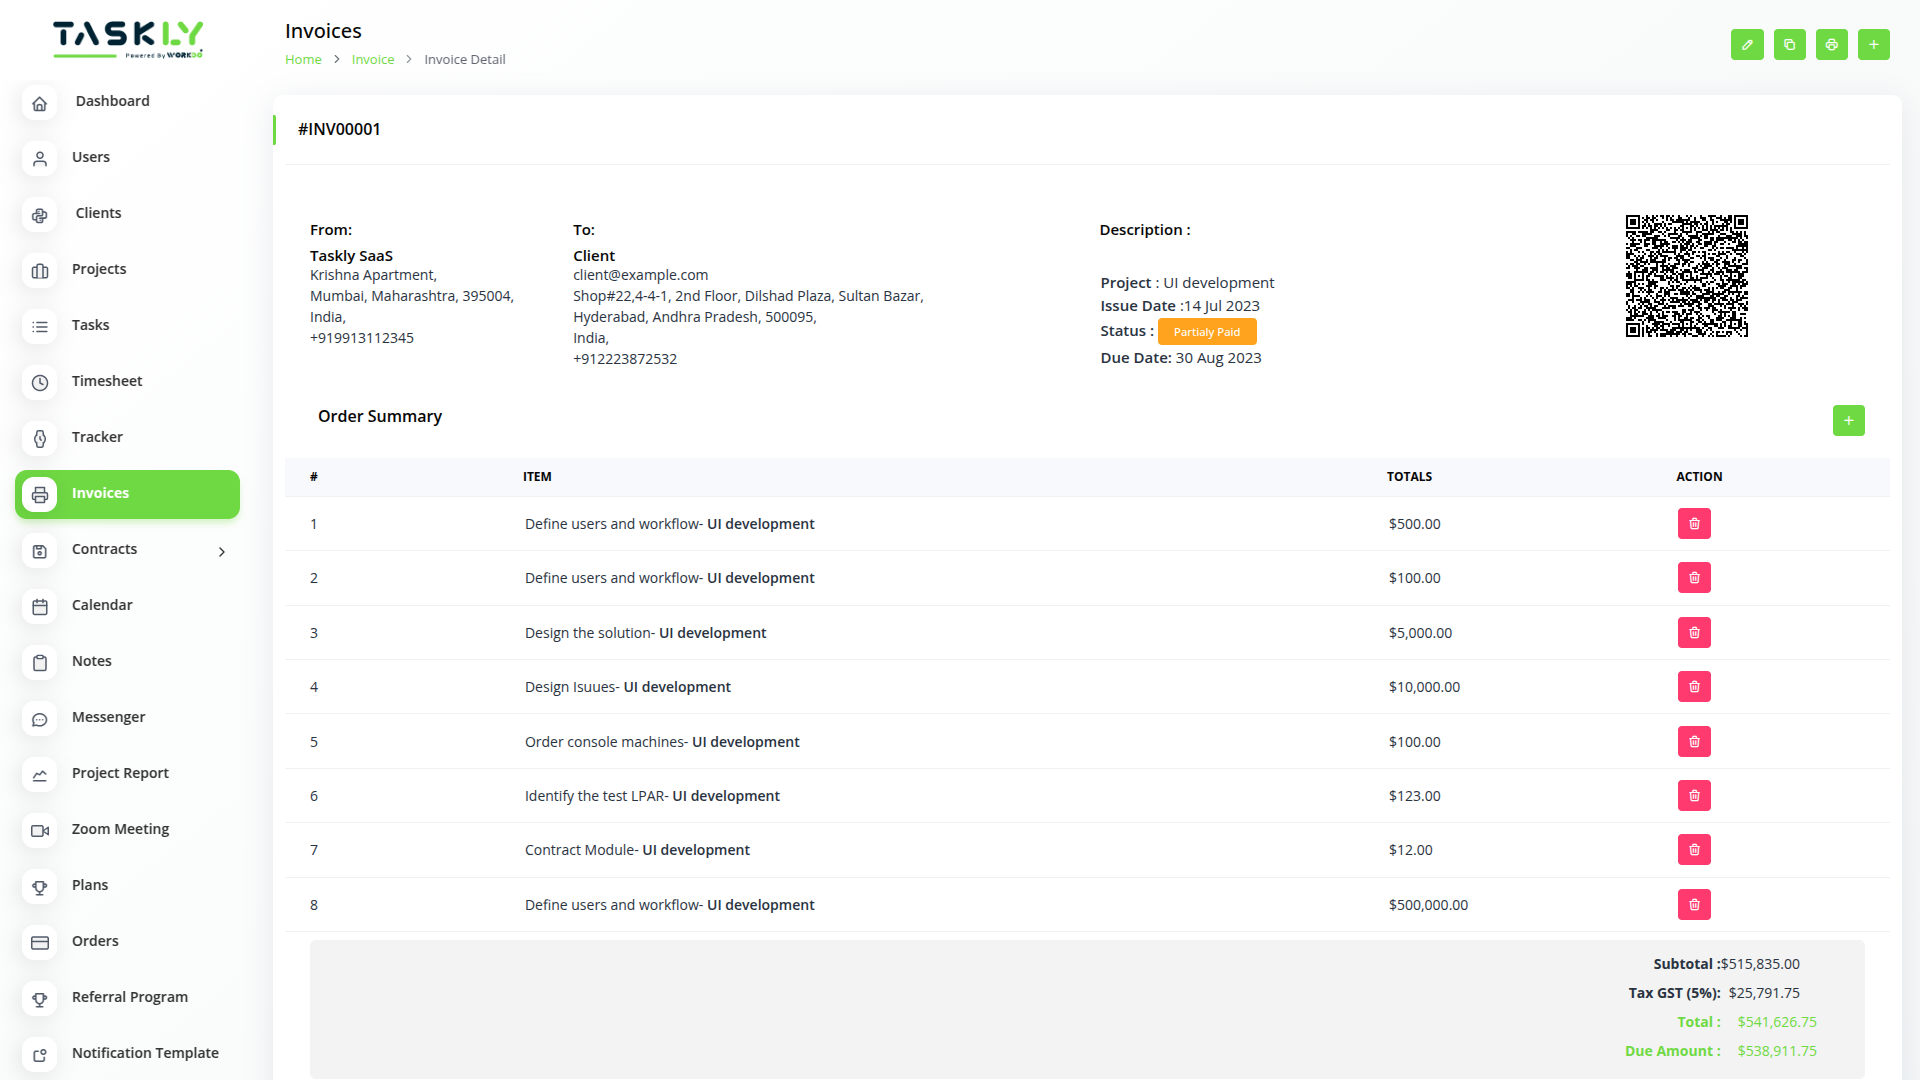Click the invoice QR code image
Image resolution: width=1920 pixels, height=1080 pixels.
coord(1686,275)
